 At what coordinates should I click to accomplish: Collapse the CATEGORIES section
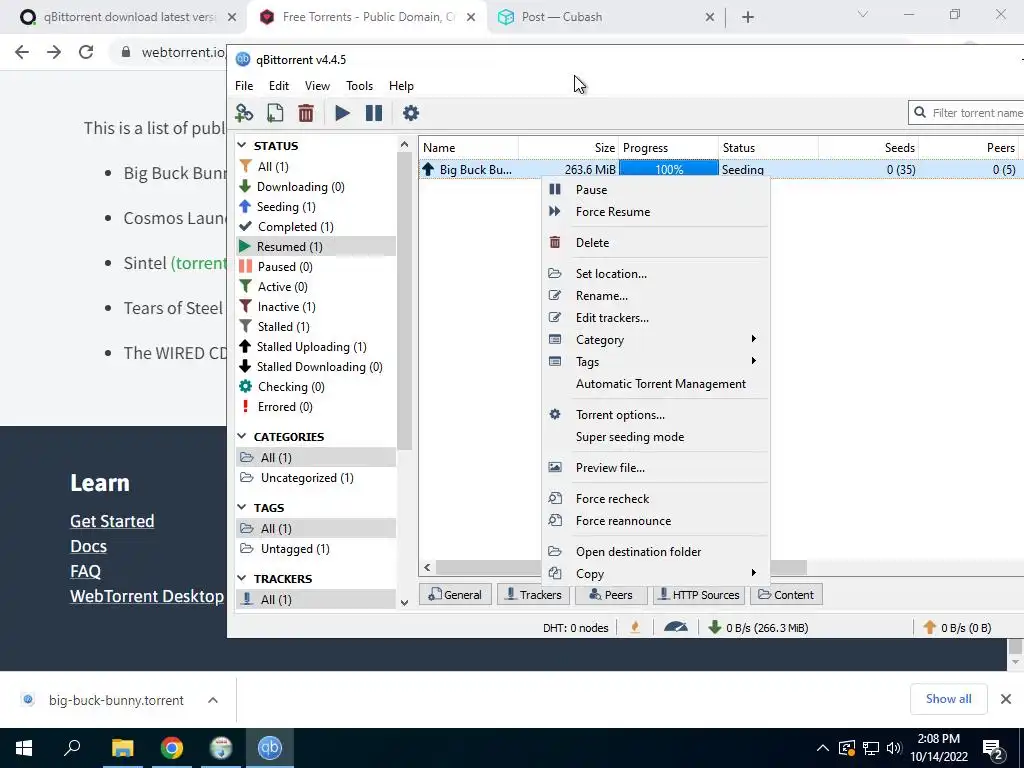[242, 436]
